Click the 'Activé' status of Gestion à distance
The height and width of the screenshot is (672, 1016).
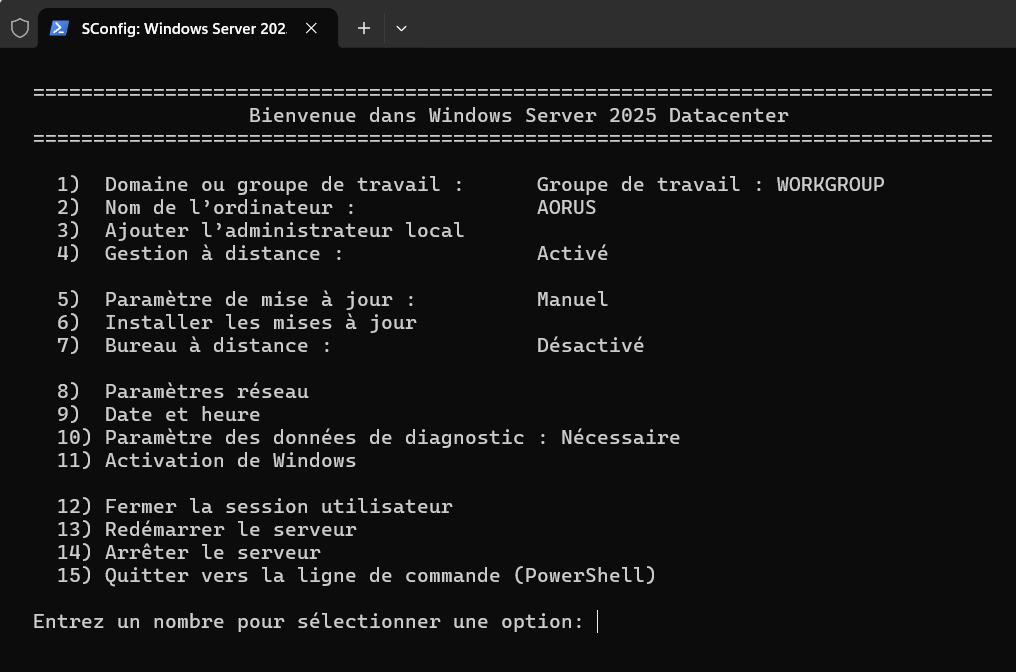point(572,254)
